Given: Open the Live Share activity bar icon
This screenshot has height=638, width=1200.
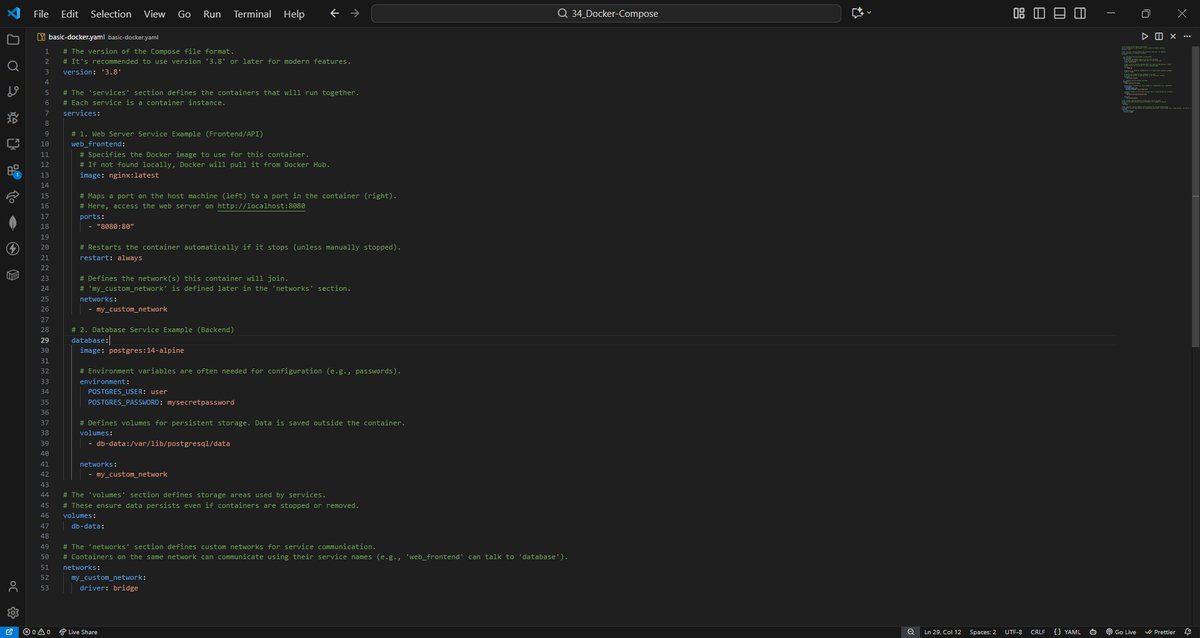Looking at the screenshot, I should coord(13,196).
